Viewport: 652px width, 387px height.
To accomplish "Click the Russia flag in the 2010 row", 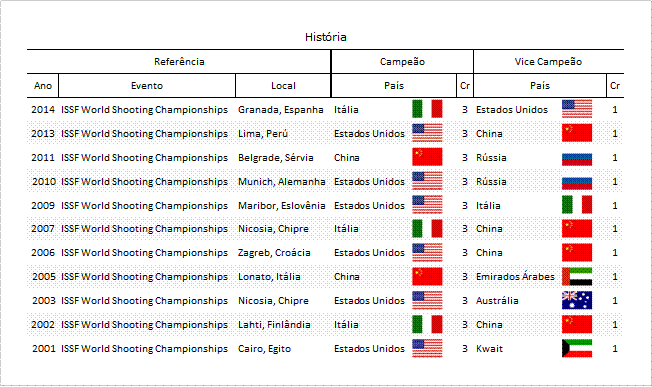I will (577, 183).
